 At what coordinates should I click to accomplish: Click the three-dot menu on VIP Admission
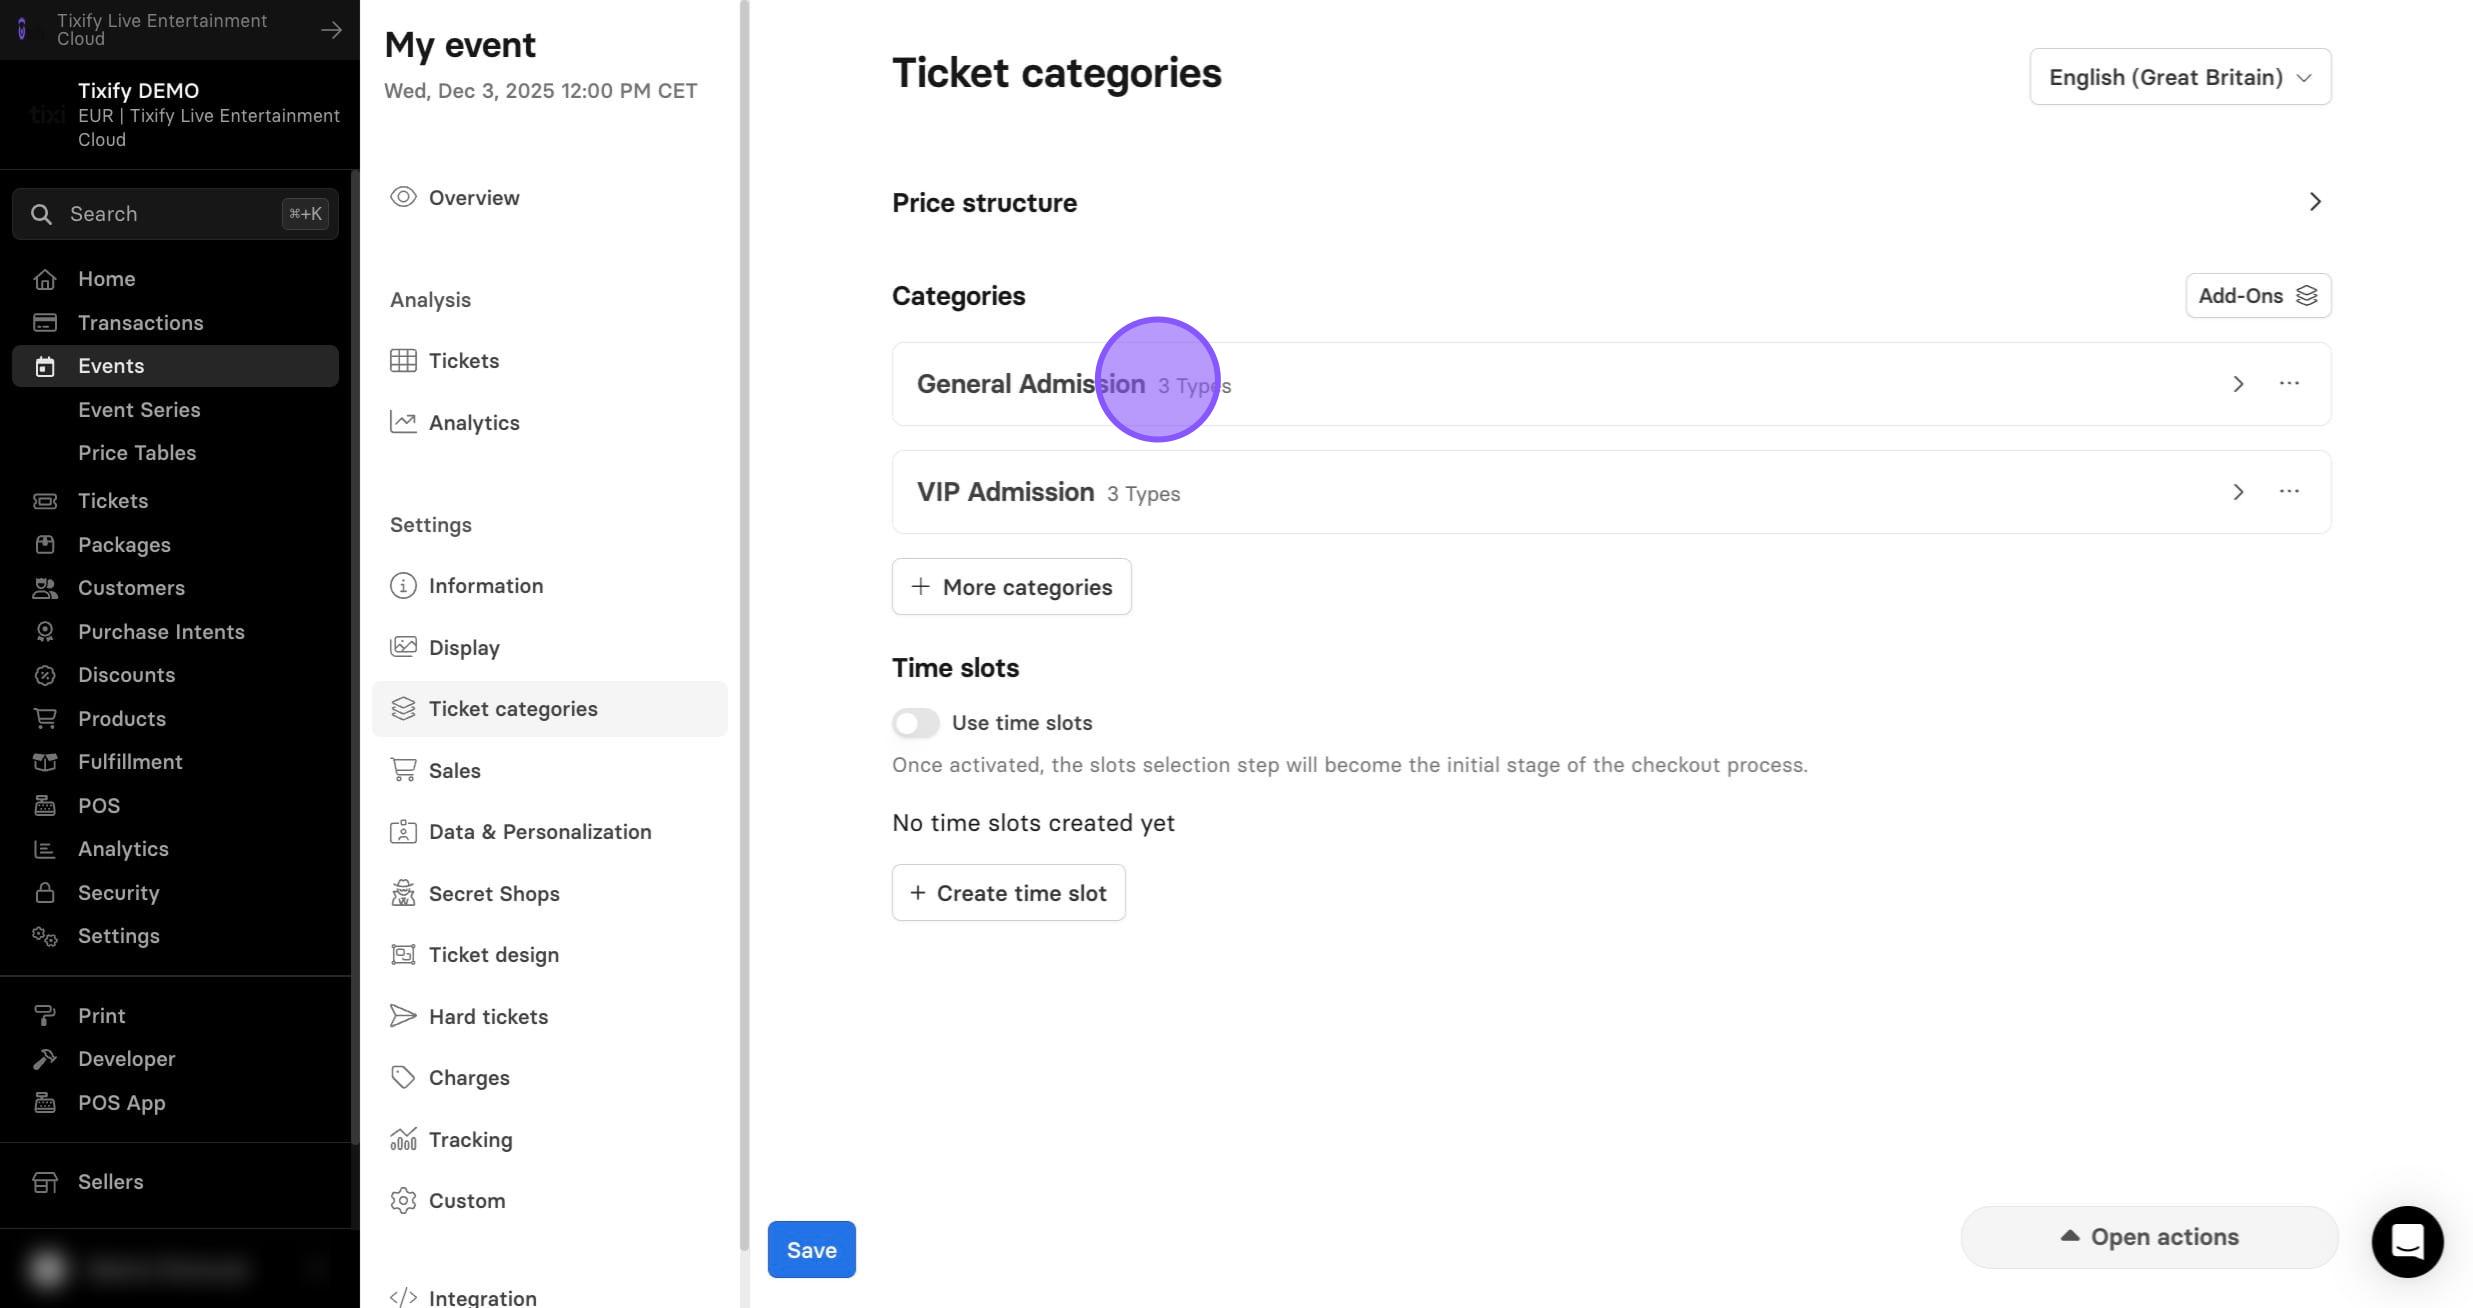(x=2289, y=492)
